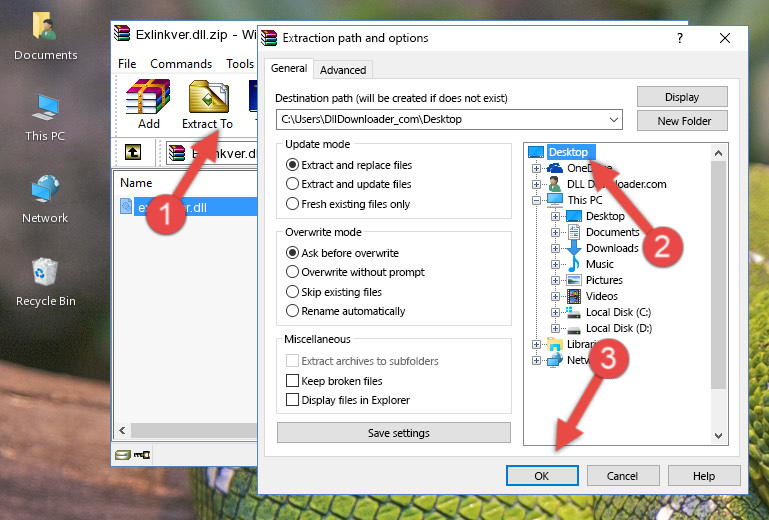
Task: Click the New Folder button
Action: pyautogui.click(x=682, y=121)
